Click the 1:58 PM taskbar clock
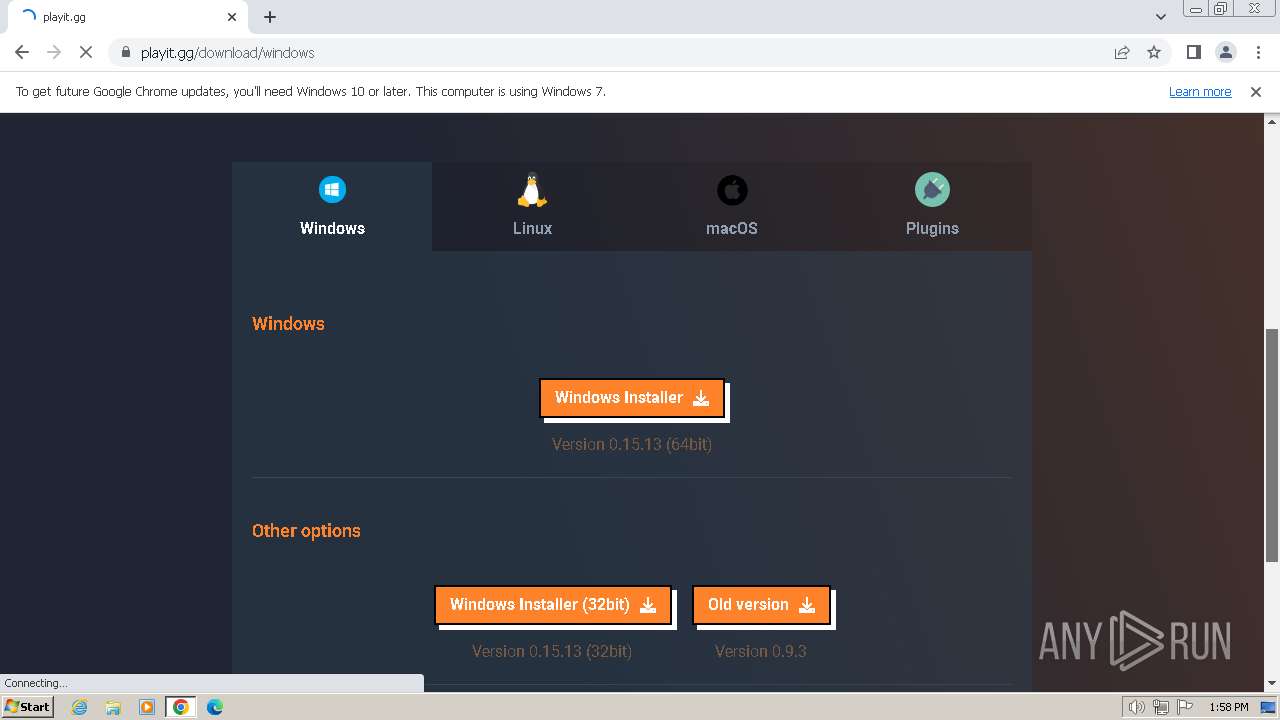Viewport: 1280px width, 720px height. click(1229, 707)
